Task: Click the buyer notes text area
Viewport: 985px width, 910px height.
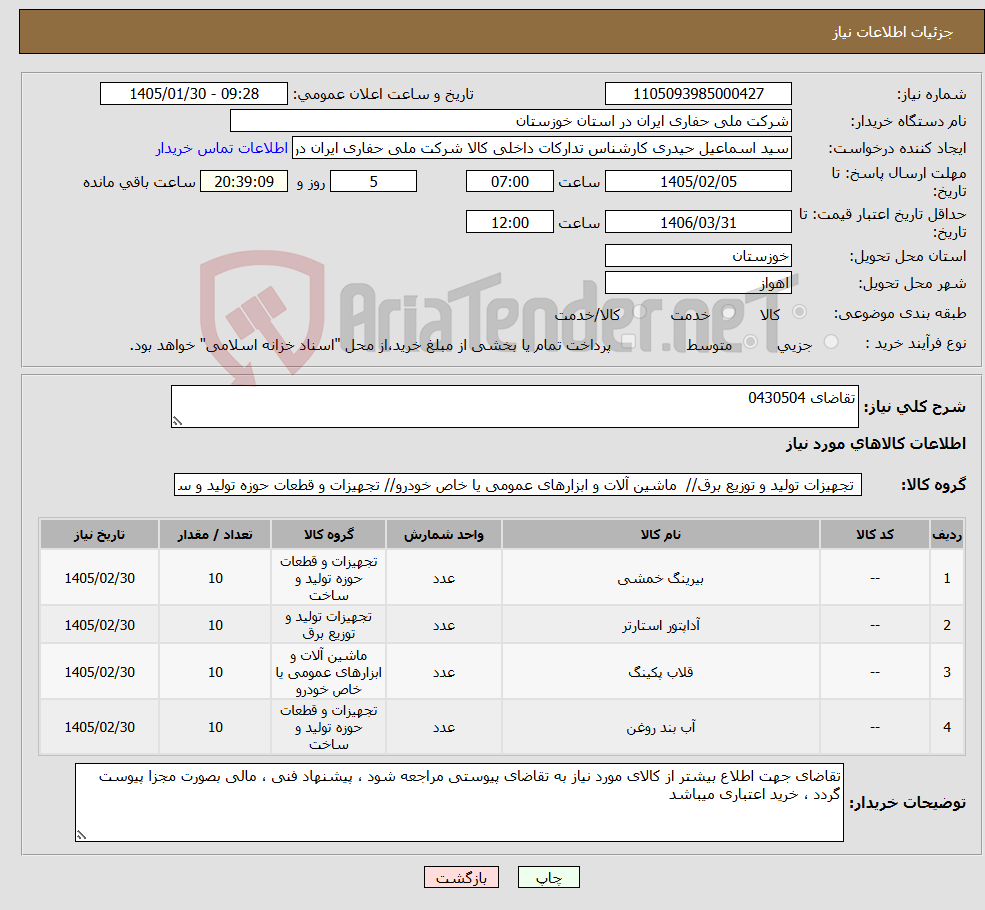Action: click(459, 803)
